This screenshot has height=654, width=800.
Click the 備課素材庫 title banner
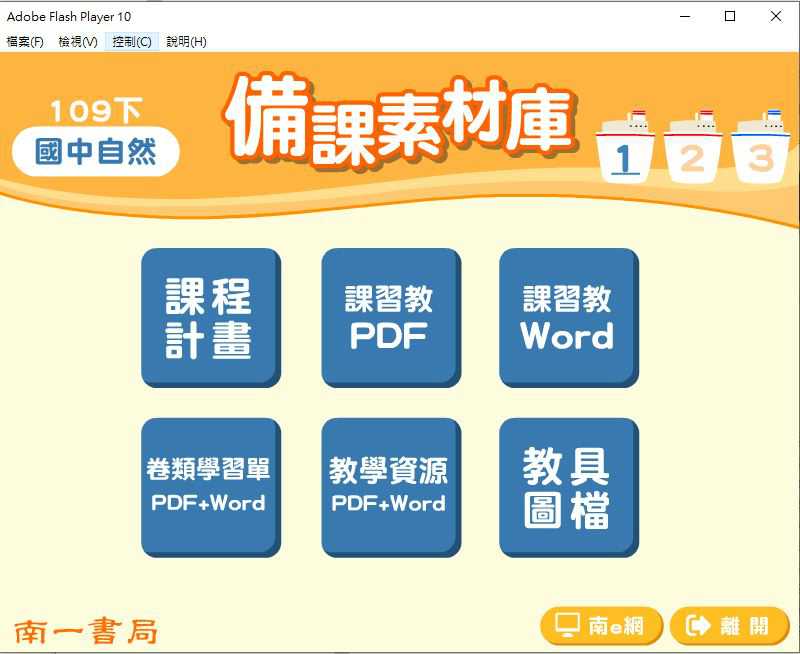[400, 121]
